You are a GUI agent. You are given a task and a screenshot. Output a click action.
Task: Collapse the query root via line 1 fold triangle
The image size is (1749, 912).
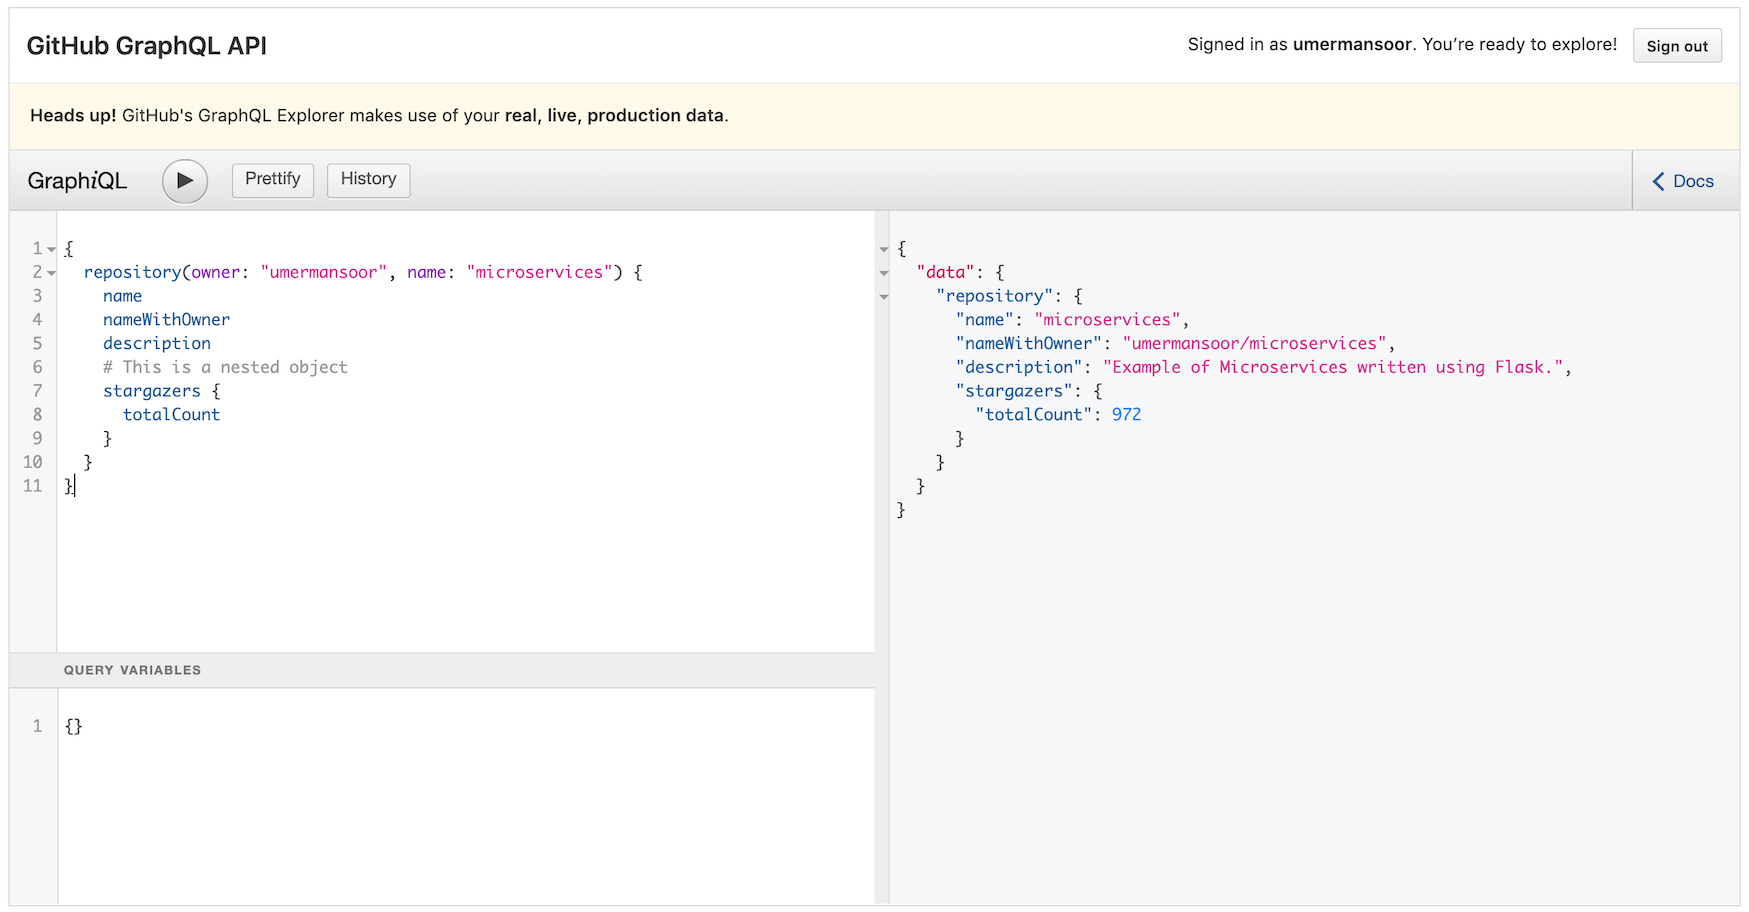[x=51, y=248]
